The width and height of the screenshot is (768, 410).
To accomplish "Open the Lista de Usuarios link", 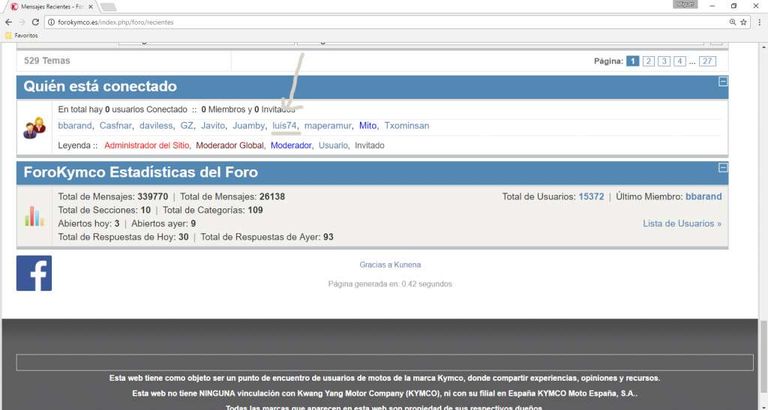I will click(x=681, y=224).
